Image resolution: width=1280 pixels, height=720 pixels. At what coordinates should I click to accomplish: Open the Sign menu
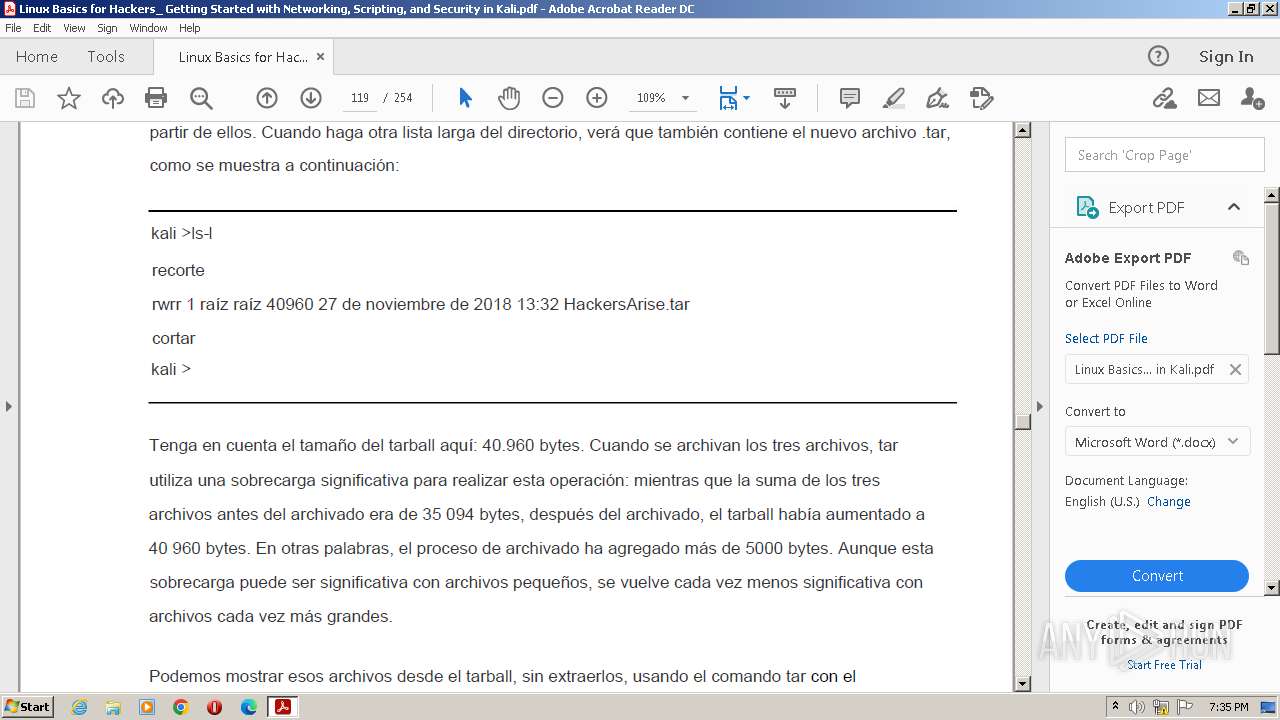(107, 28)
